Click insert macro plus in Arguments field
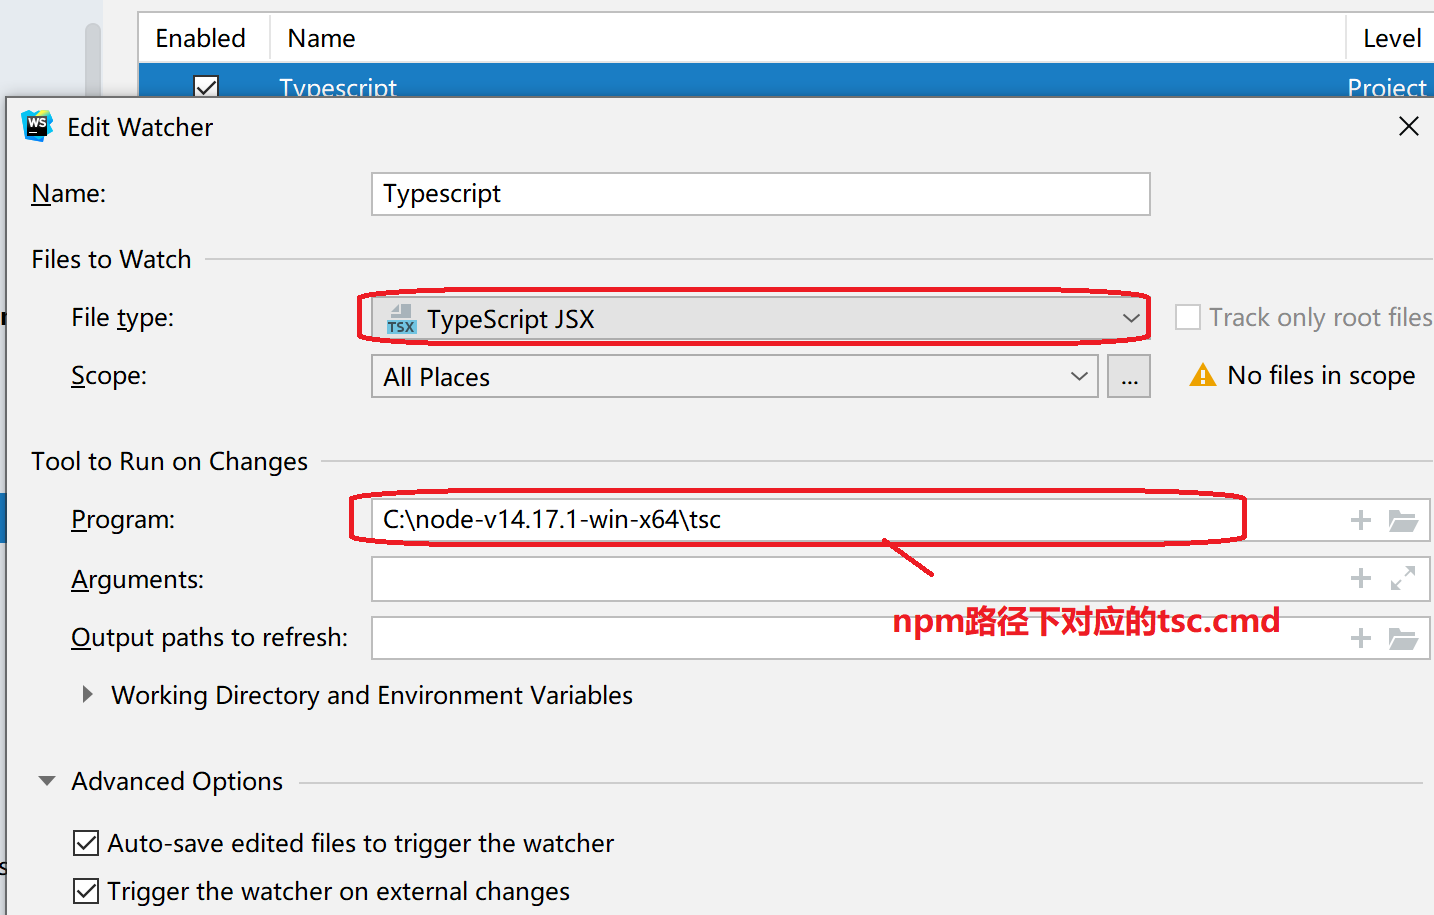Screen dimensions: 1434x915 coord(1360,578)
